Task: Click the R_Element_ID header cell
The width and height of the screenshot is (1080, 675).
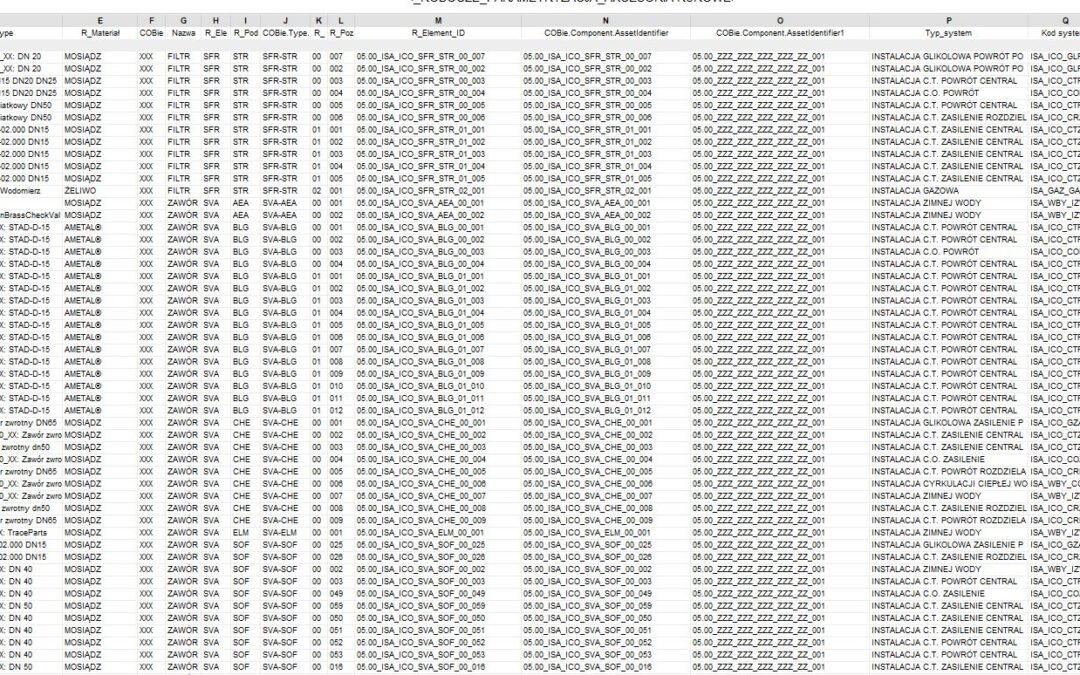Action: click(438, 33)
